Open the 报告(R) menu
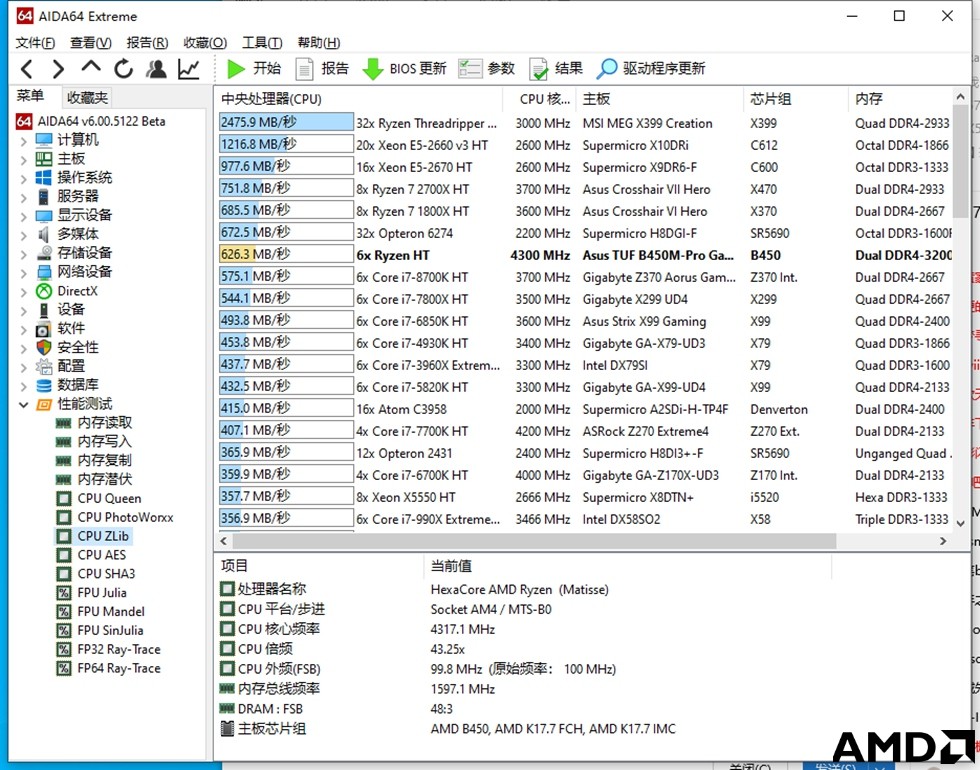Screen dimensions: 980x770 148,42
